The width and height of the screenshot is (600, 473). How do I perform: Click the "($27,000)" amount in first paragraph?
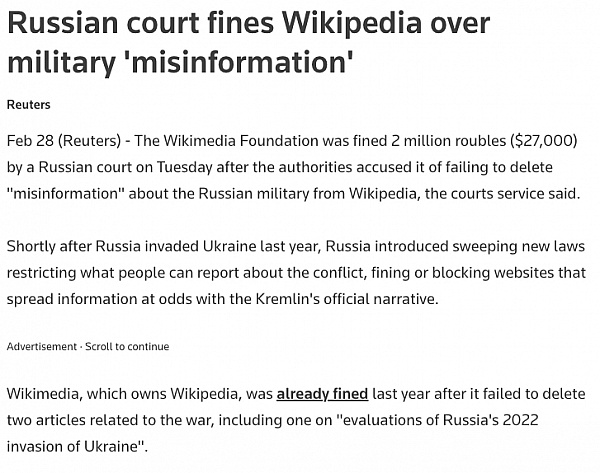(543, 141)
